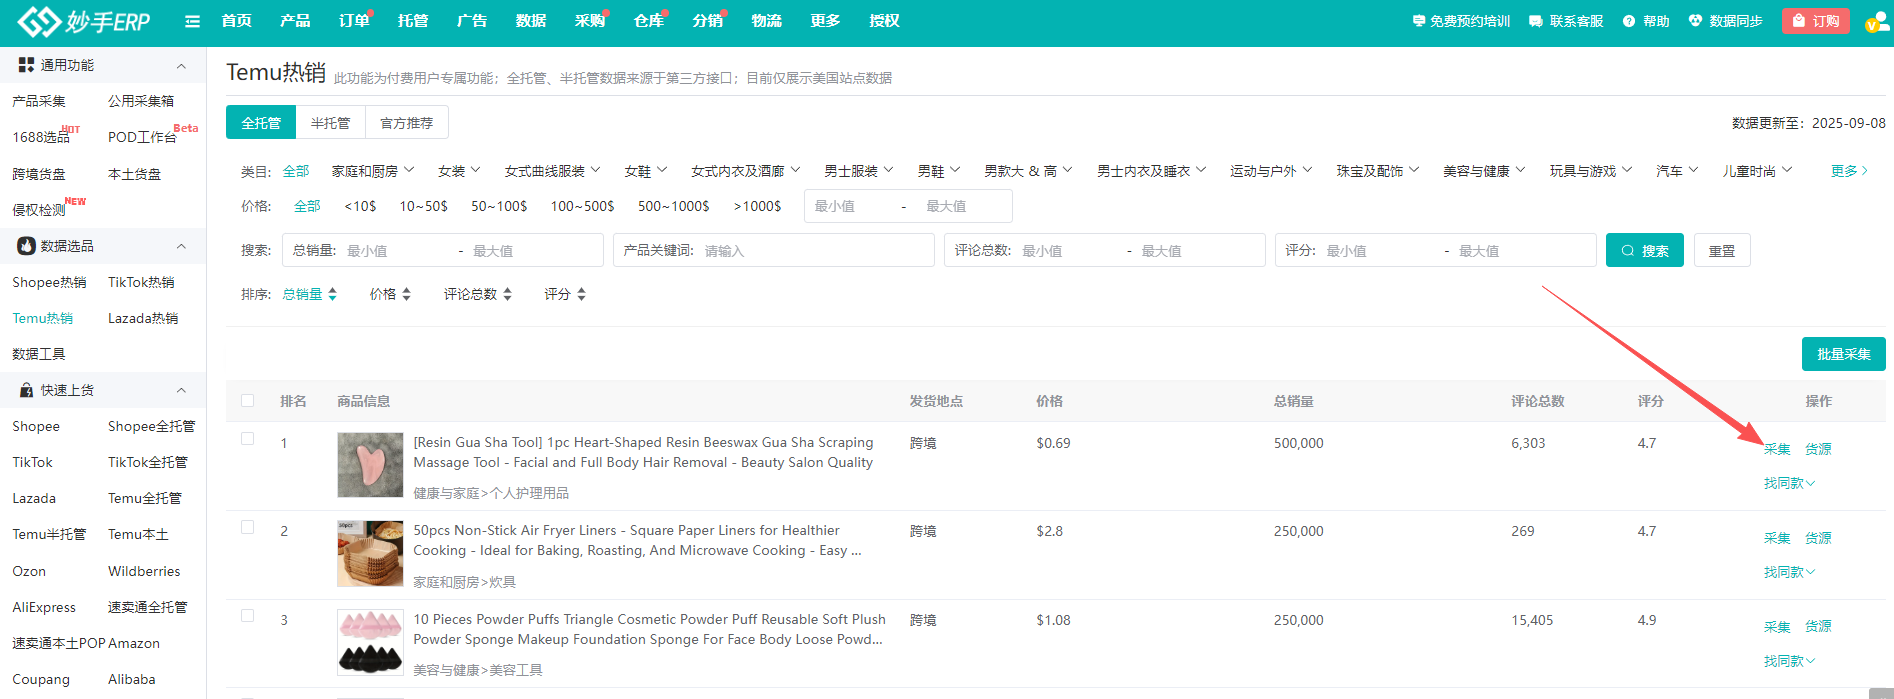This screenshot has height=699, width=1894.
Task: Click the 批量采集 batch collect button
Action: tap(1844, 354)
